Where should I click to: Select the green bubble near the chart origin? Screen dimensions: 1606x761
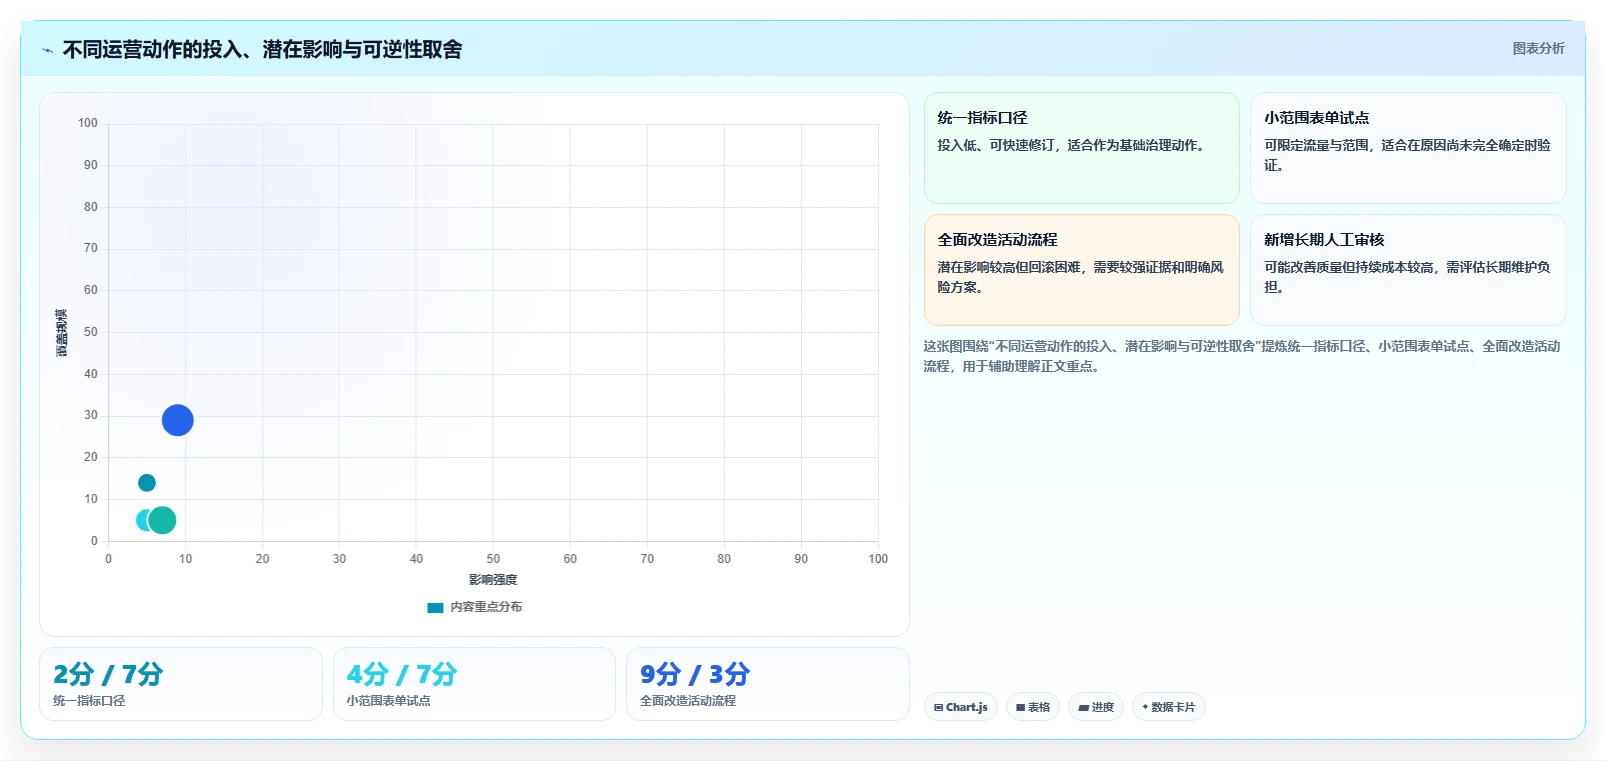point(162,520)
